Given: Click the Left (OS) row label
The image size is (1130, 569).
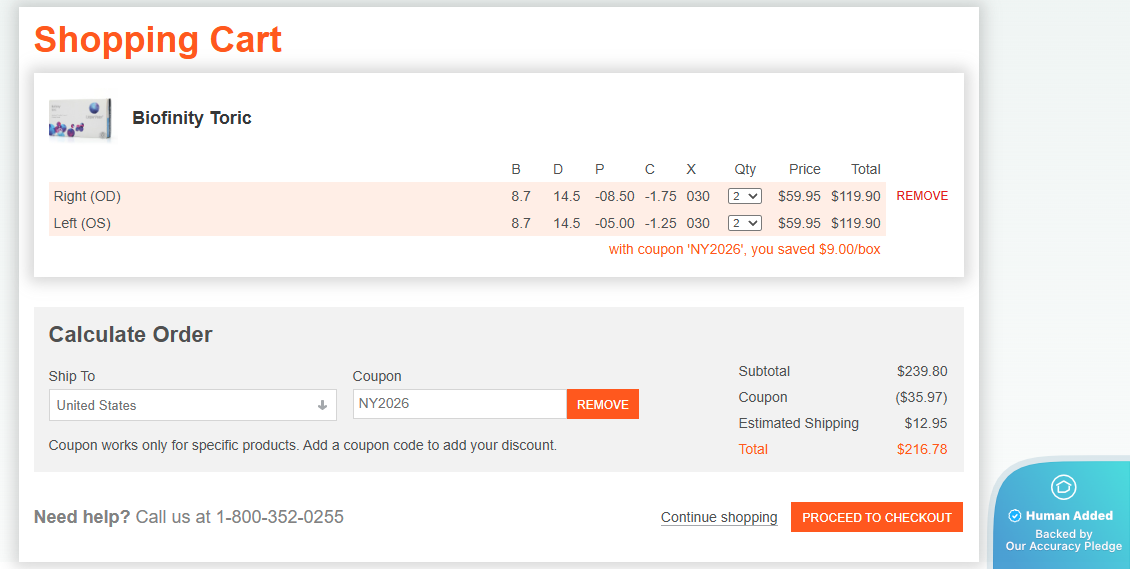Looking at the screenshot, I should click(82, 223).
